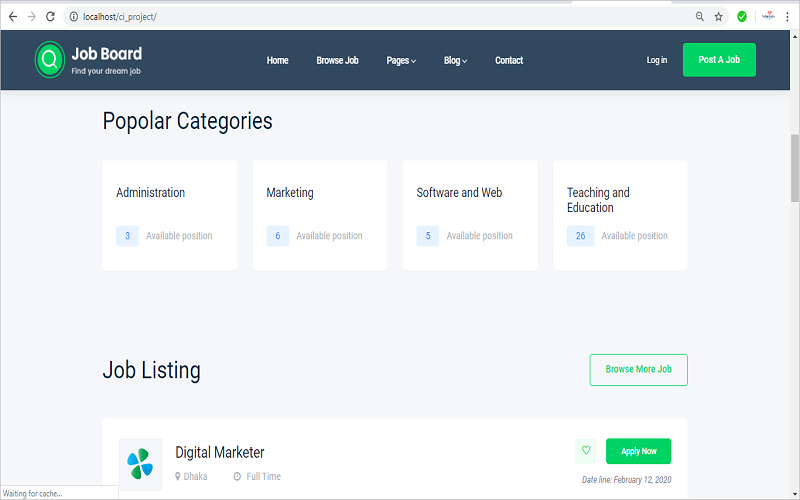This screenshot has width=800, height=500.
Task: Click the 'Full Time' job type text
Action: (264, 477)
